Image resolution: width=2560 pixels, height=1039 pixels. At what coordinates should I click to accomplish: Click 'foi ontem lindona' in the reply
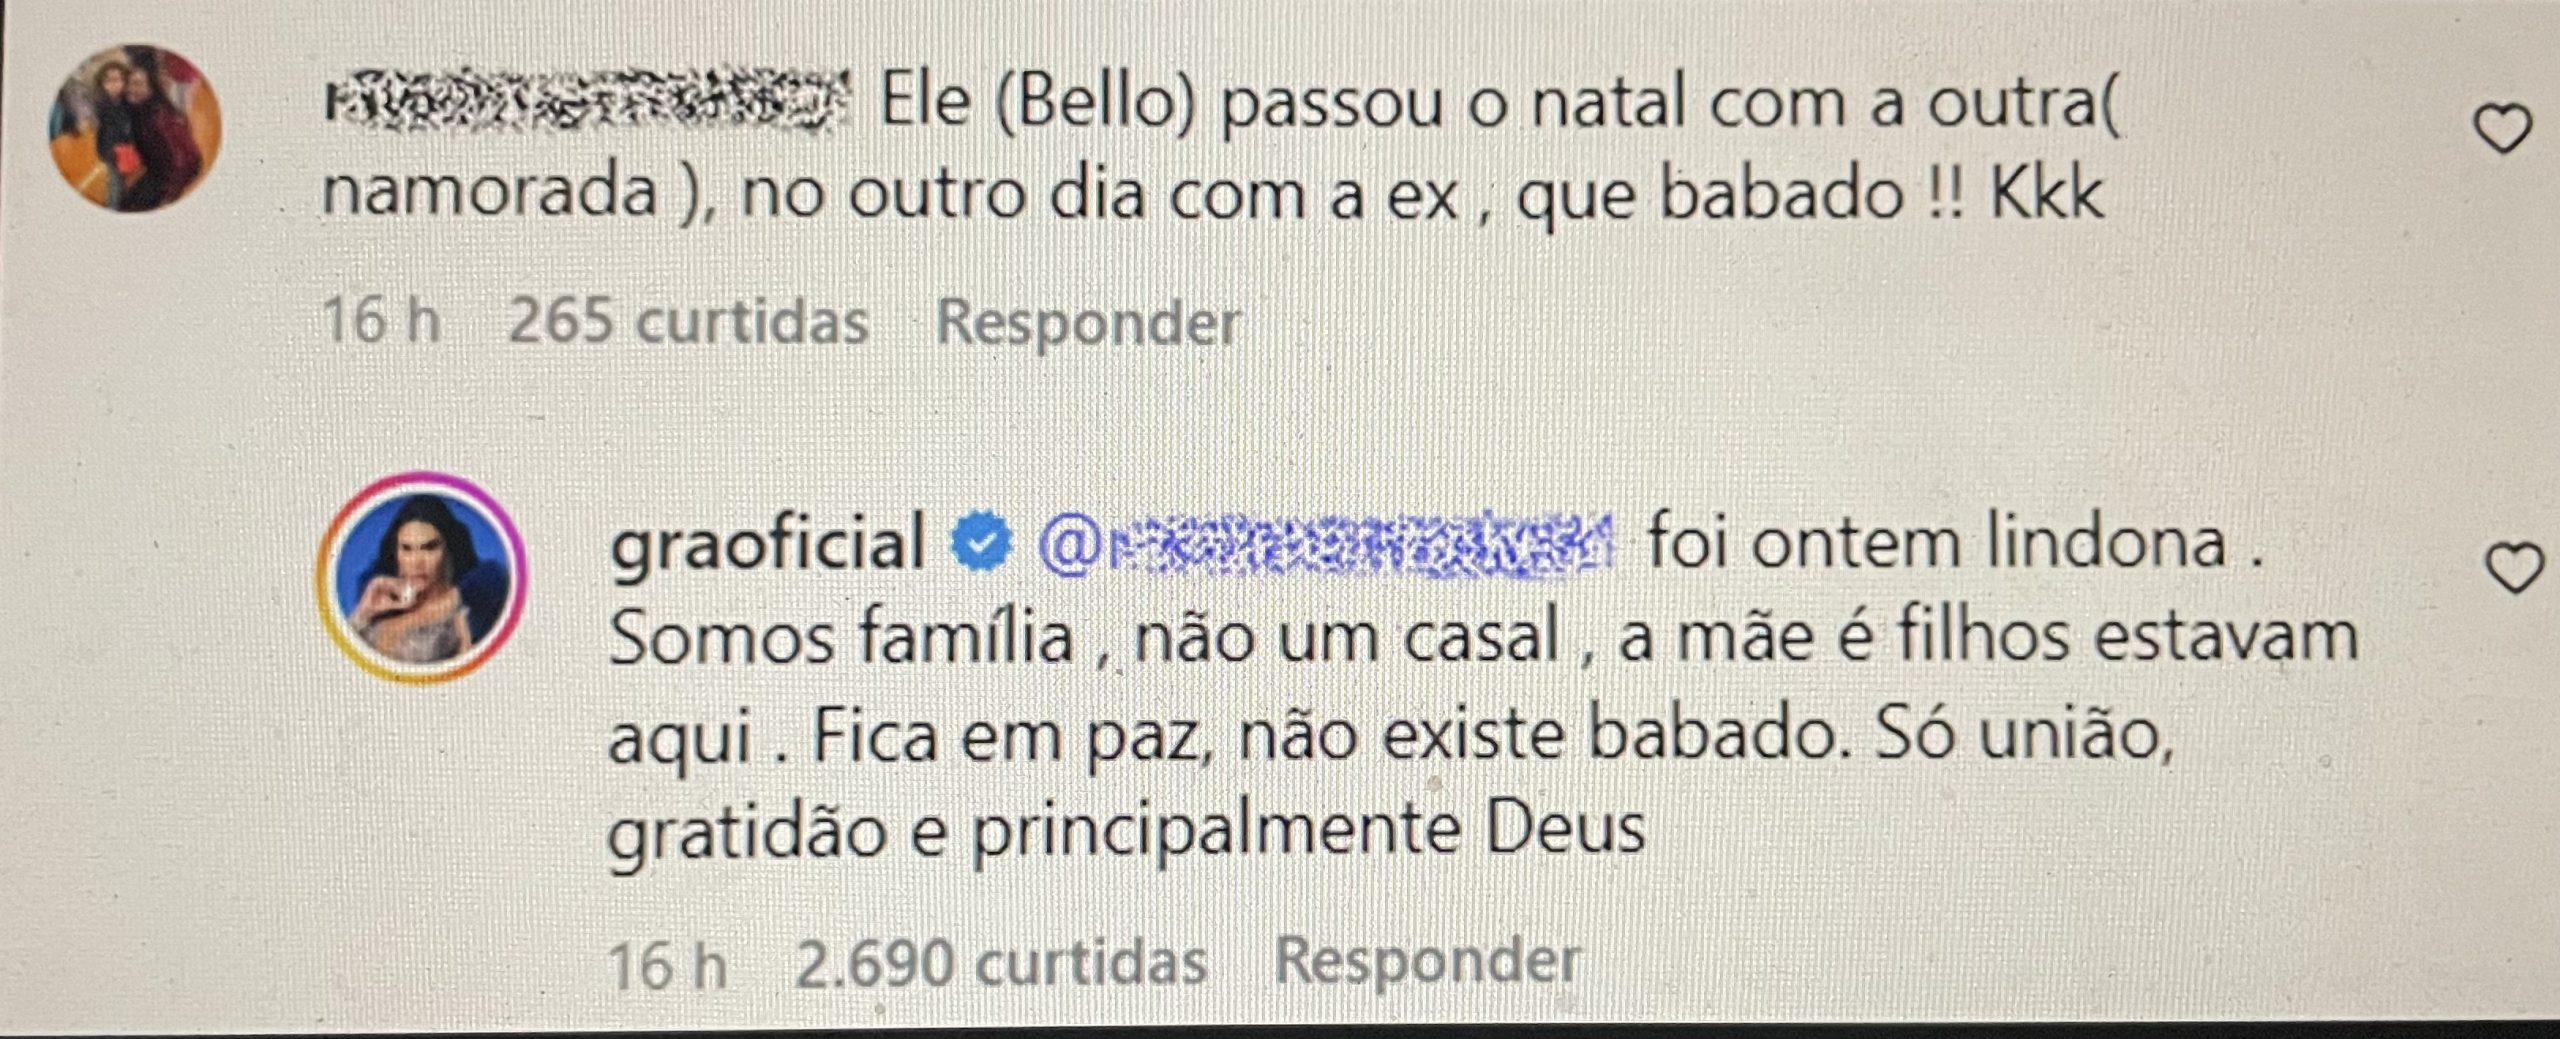click(1935, 543)
